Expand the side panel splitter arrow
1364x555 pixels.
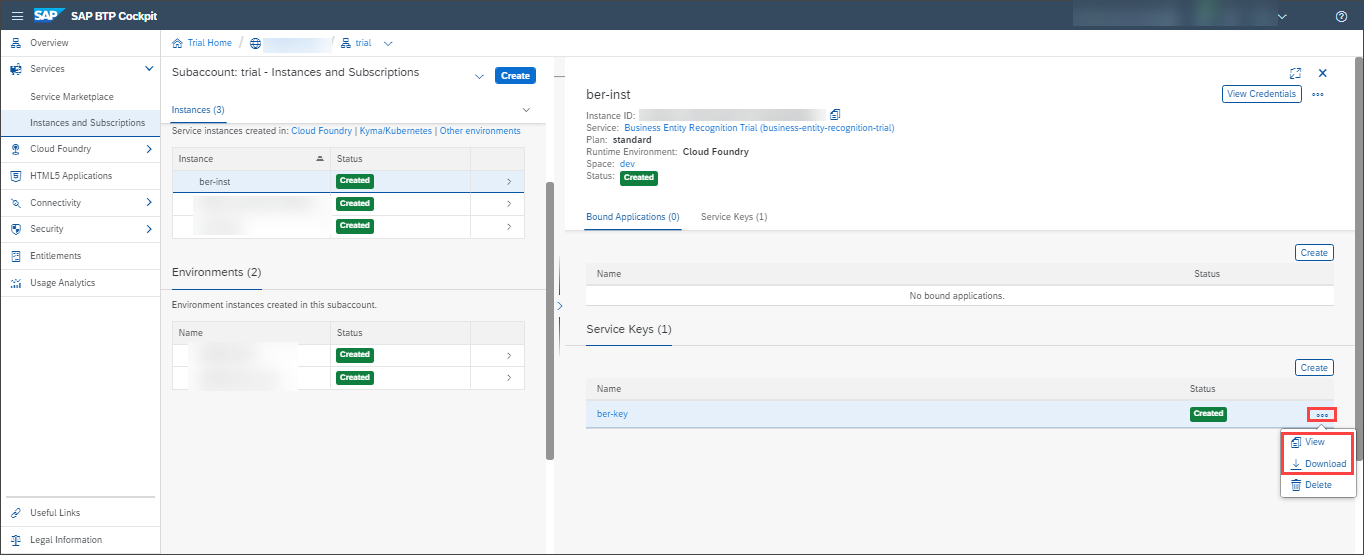click(559, 305)
